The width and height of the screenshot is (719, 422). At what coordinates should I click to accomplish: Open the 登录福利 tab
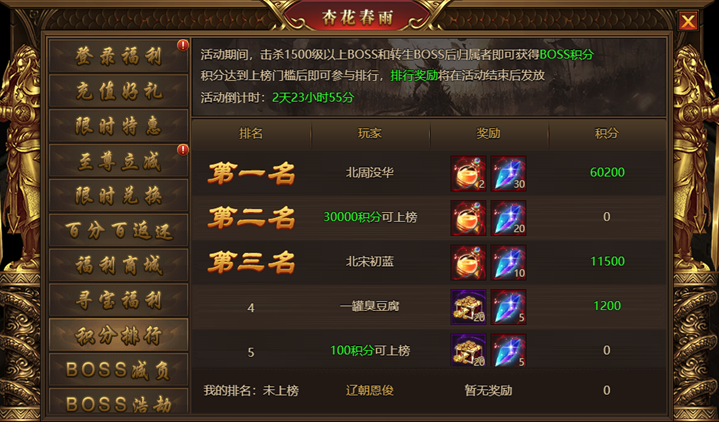[x=119, y=56]
